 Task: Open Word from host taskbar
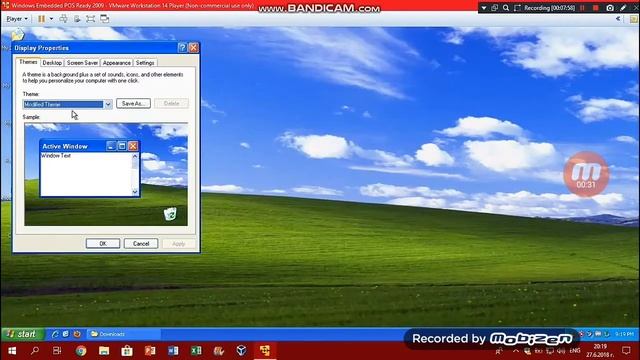(173, 351)
